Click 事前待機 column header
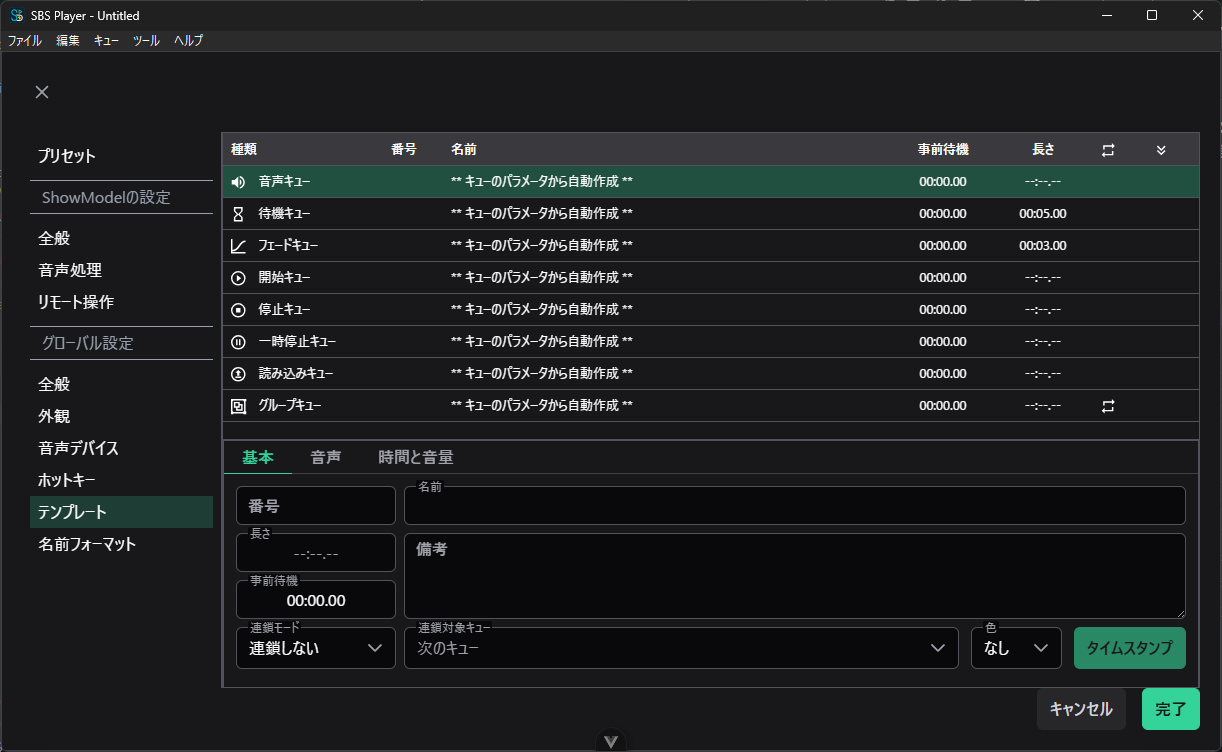The image size is (1222, 752). tap(943, 150)
